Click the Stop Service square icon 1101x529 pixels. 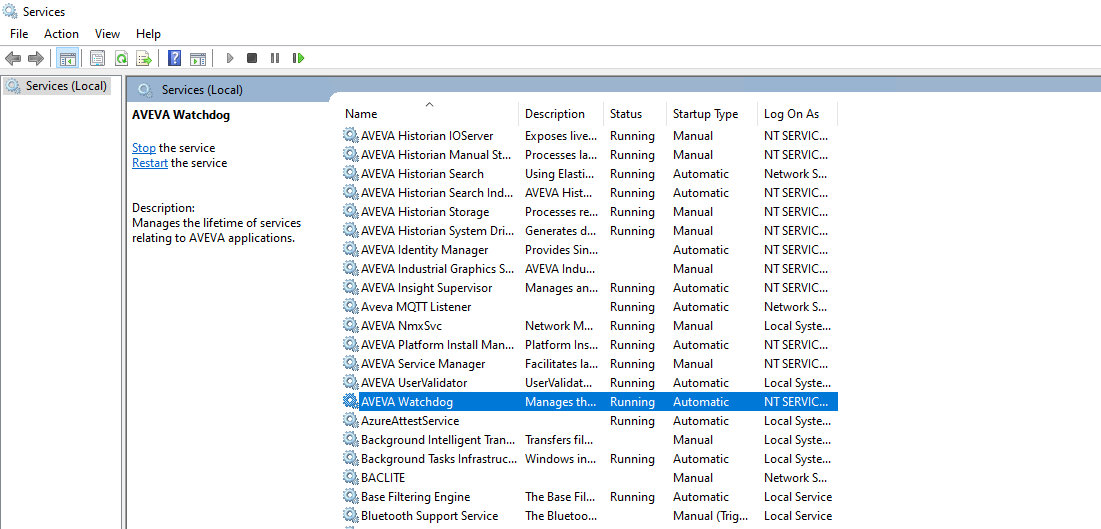tap(252, 58)
